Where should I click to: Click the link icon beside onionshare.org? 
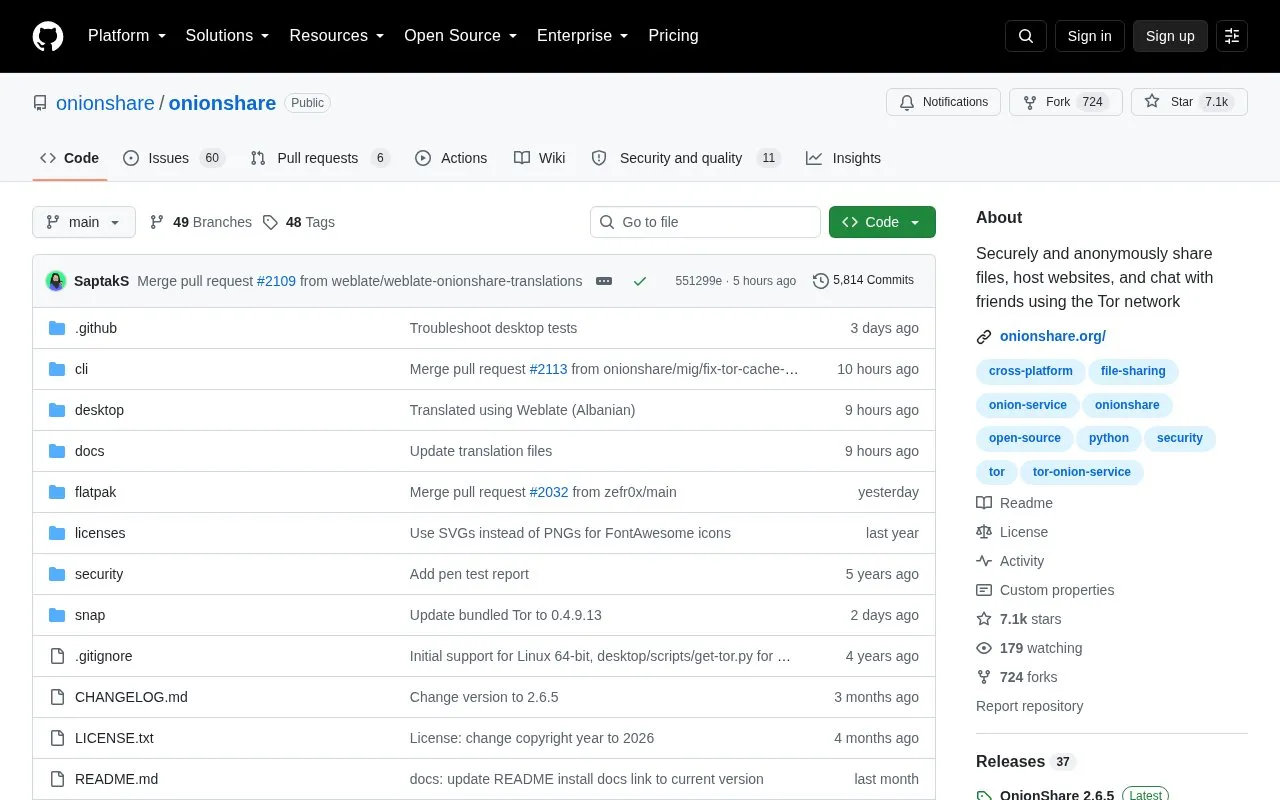(984, 337)
